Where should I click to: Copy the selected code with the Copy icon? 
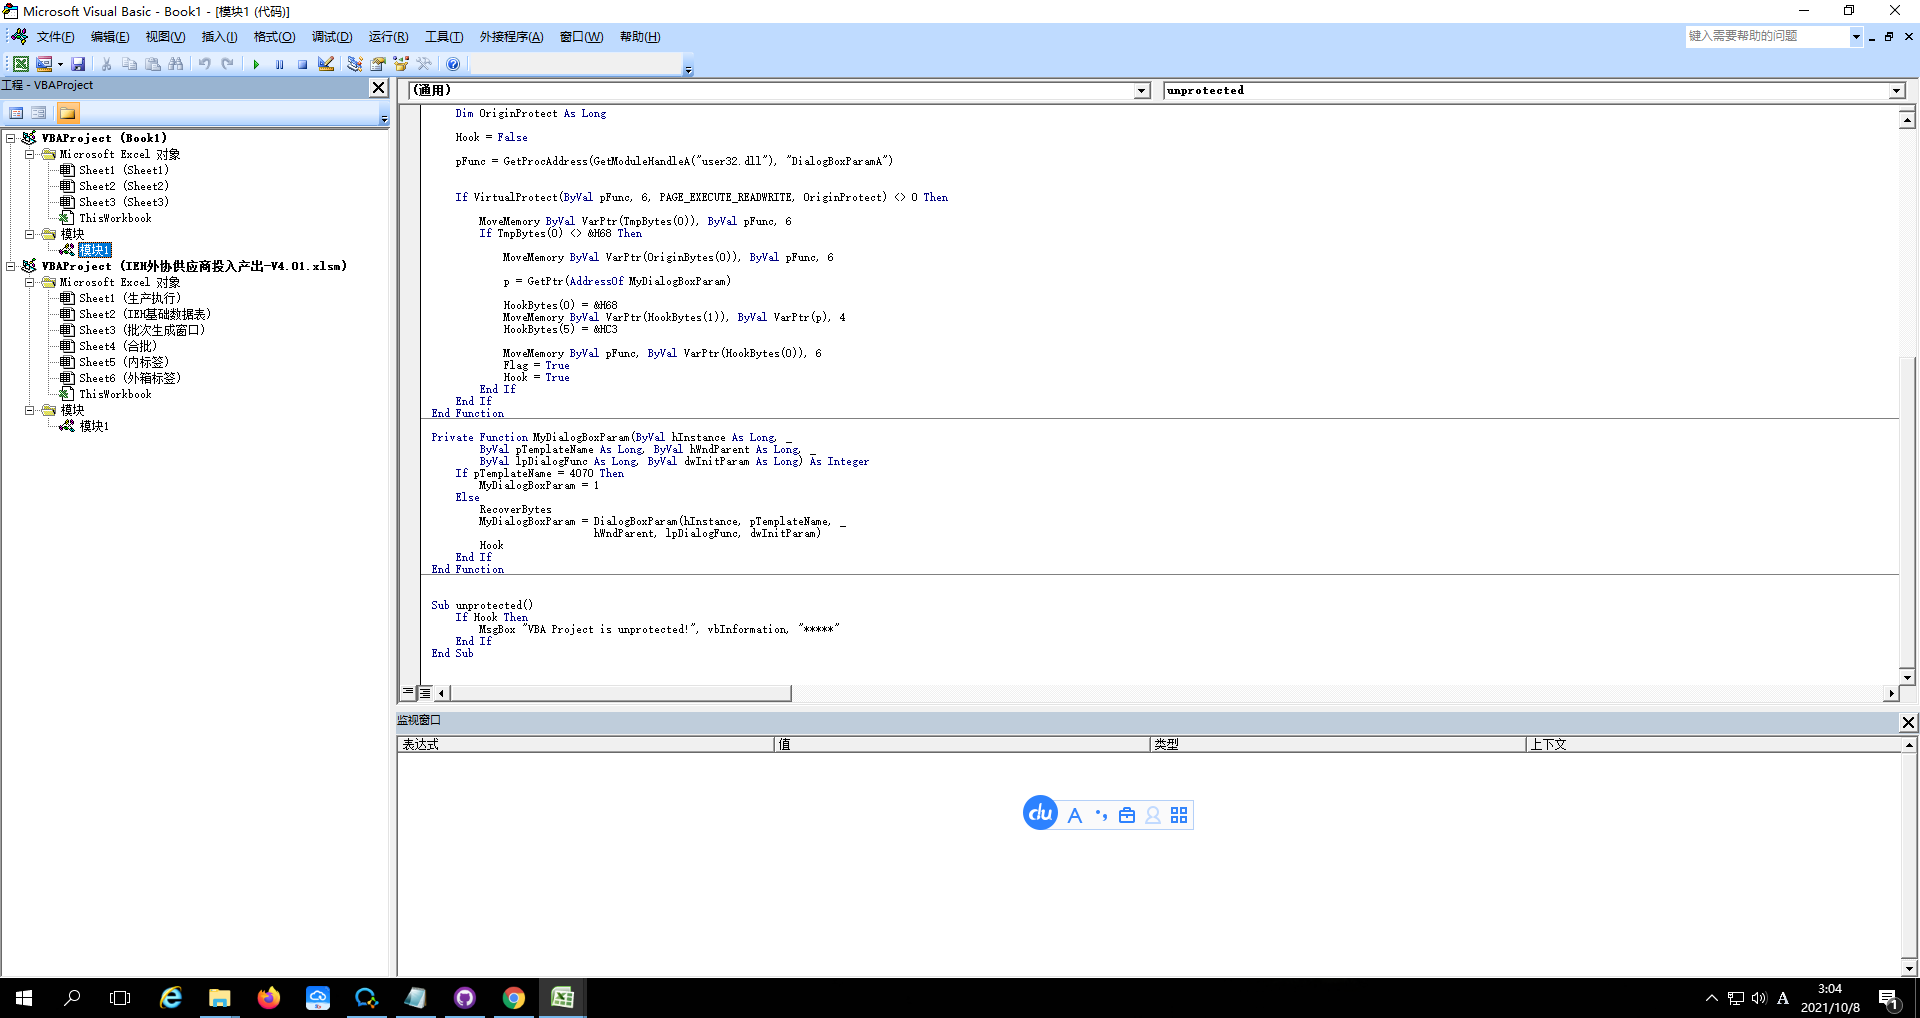(x=129, y=64)
